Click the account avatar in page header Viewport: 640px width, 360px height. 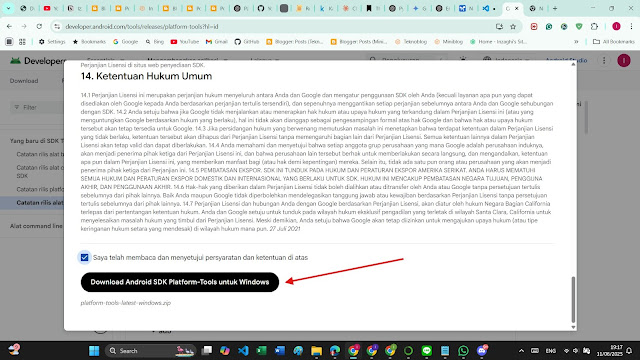point(624,60)
